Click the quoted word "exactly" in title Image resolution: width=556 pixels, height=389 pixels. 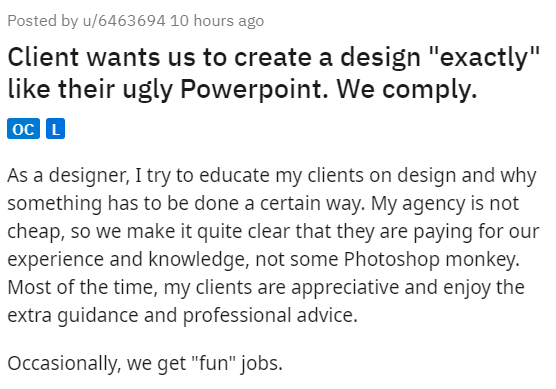[x=484, y=57]
